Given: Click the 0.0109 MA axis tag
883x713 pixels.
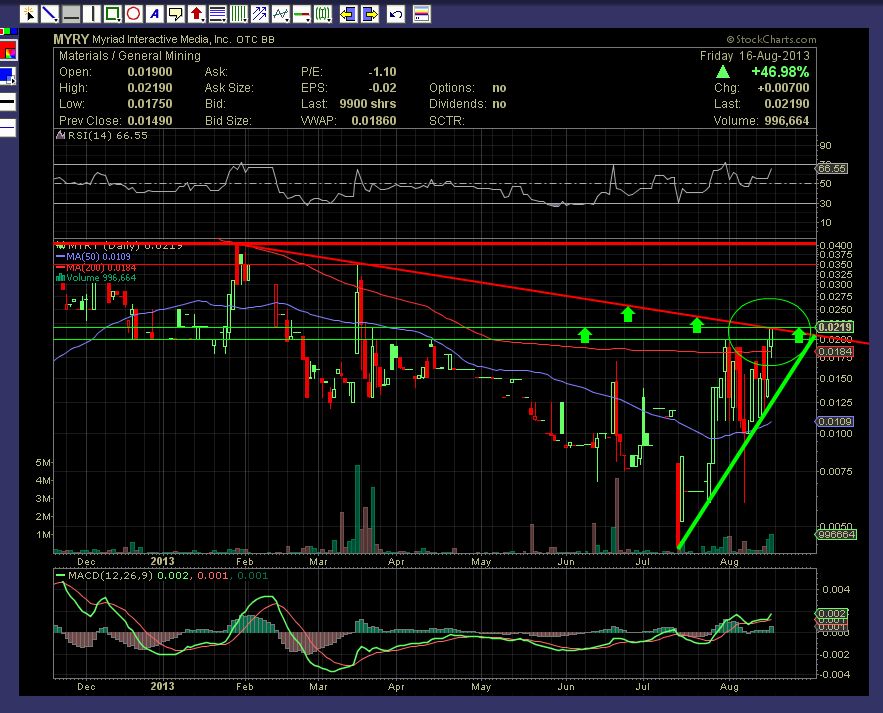Looking at the screenshot, I should pyautogui.click(x=835, y=421).
